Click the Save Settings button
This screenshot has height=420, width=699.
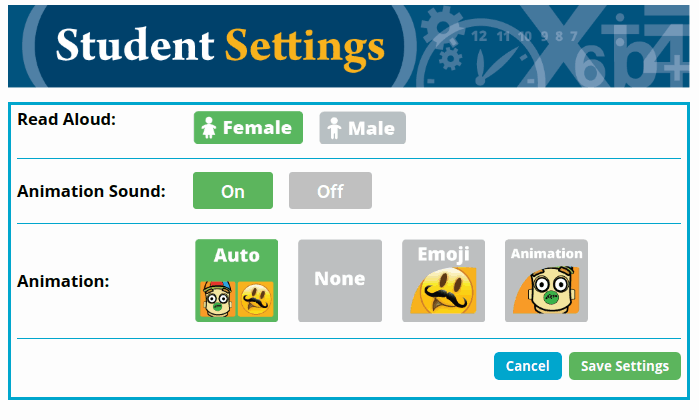pos(625,366)
